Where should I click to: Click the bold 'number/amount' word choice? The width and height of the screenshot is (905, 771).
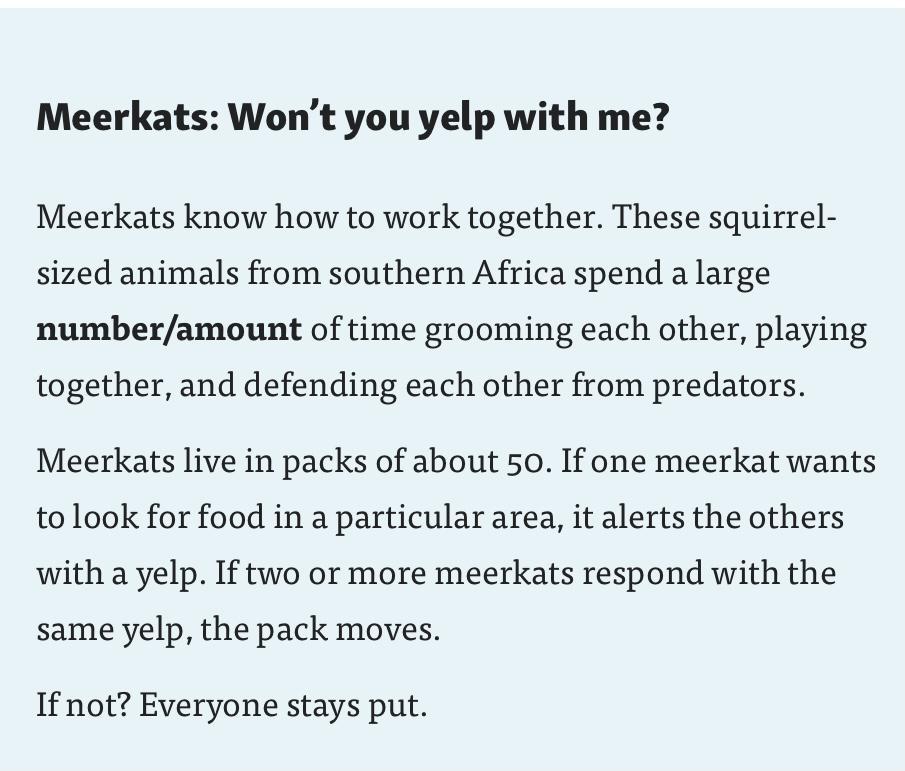169,330
